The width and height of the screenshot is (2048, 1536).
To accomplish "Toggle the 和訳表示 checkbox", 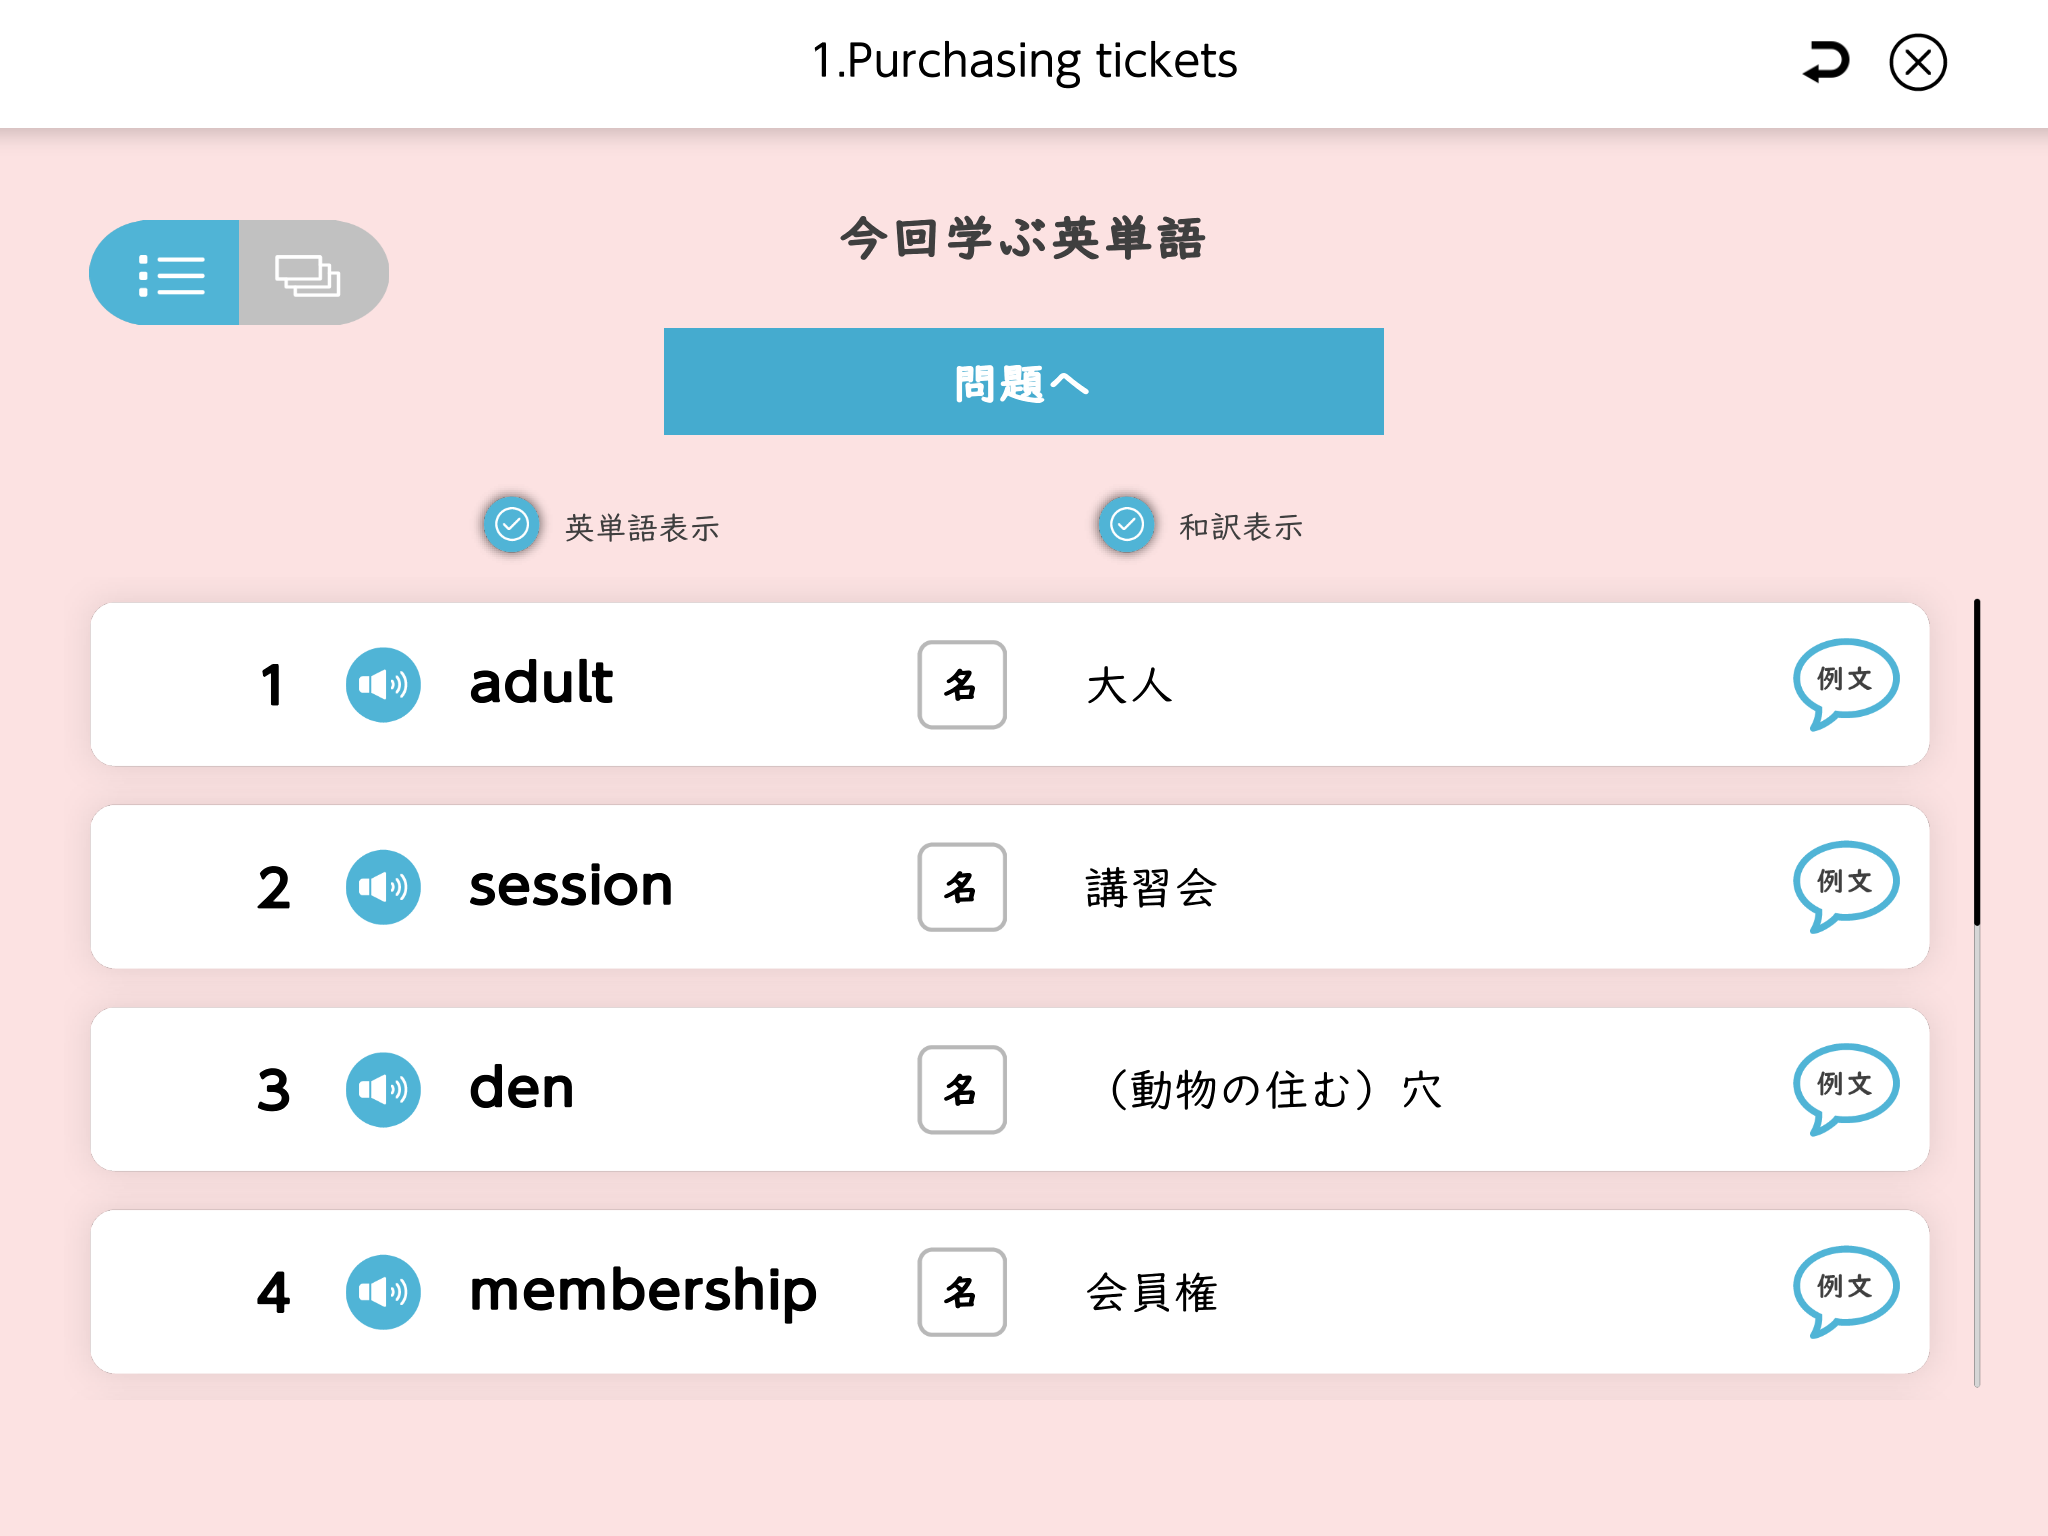I will [1127, 524].
